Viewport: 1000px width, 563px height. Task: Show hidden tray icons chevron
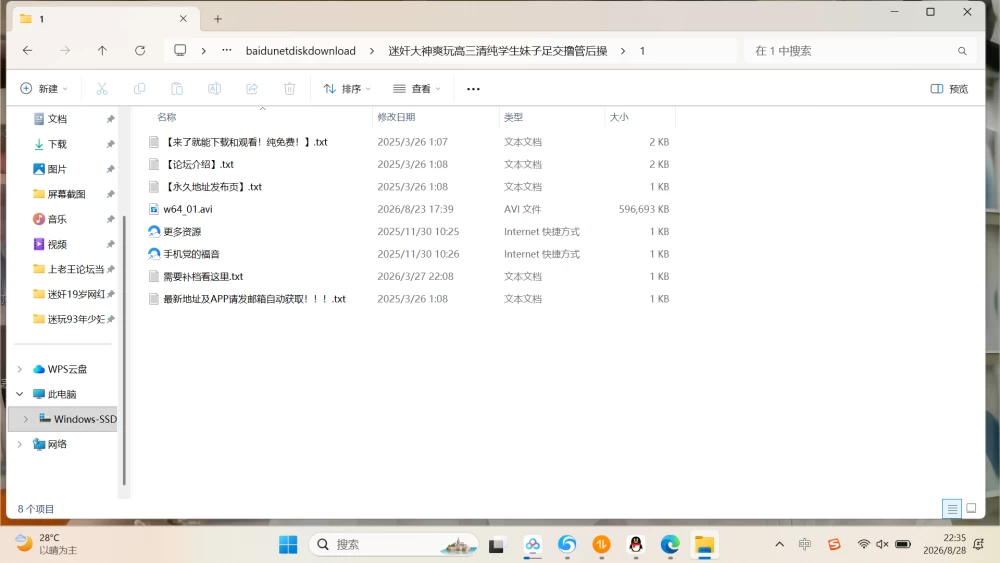[x=779, y=544]
